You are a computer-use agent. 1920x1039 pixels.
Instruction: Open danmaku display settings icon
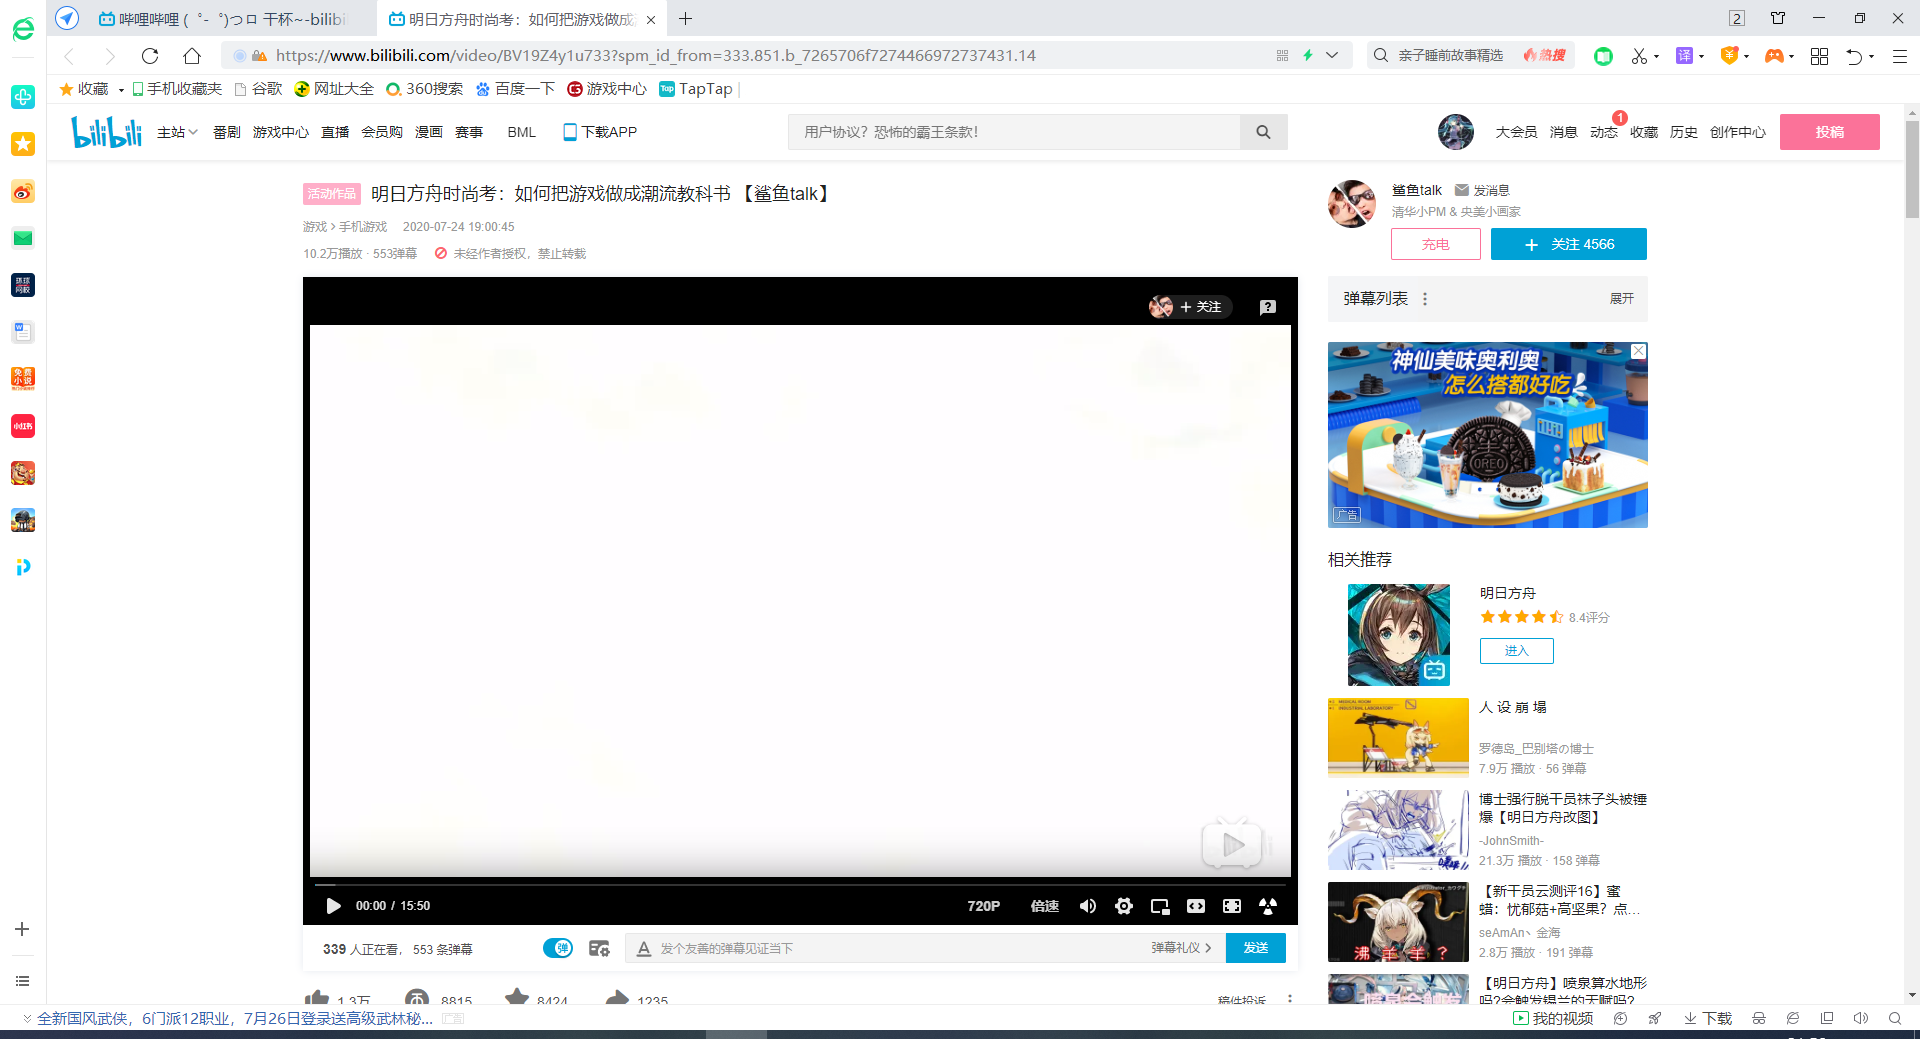(599, 948)
